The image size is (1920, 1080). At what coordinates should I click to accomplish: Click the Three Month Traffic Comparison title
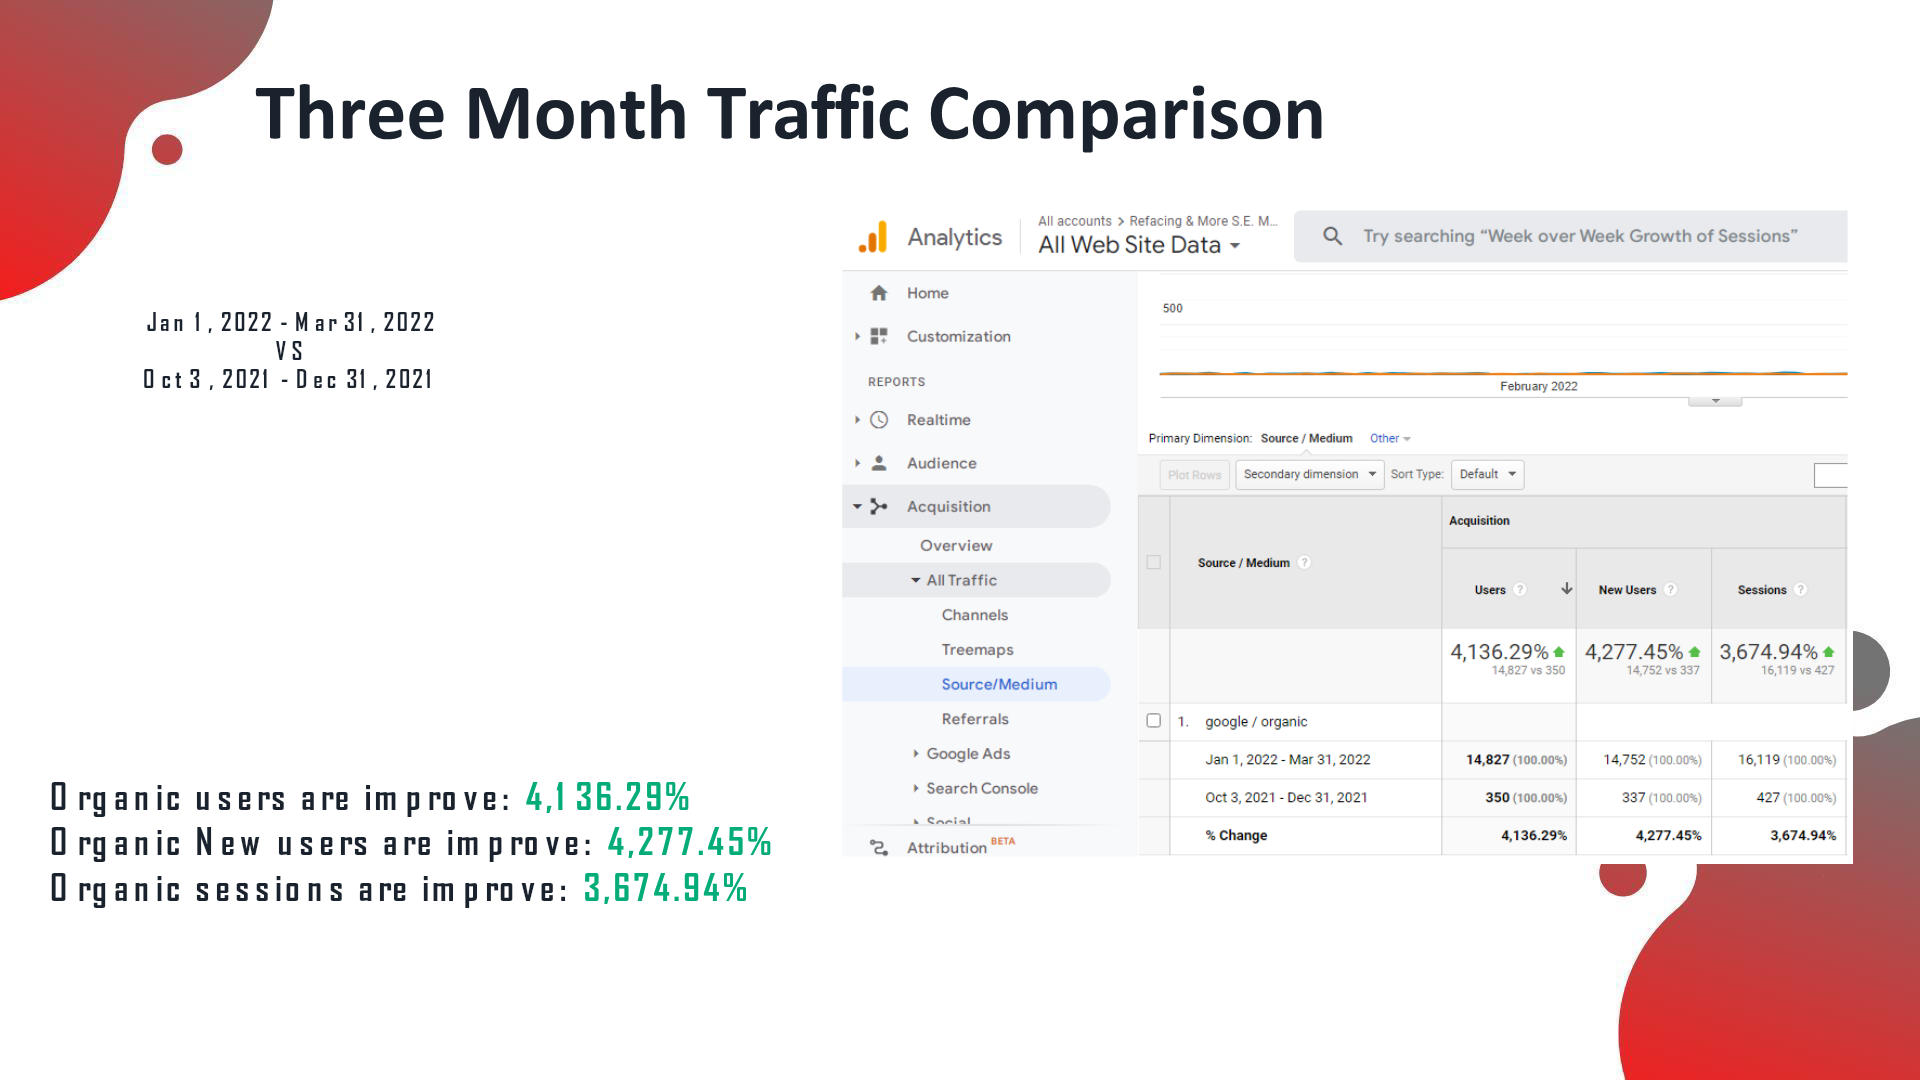(x=789, y=113)
